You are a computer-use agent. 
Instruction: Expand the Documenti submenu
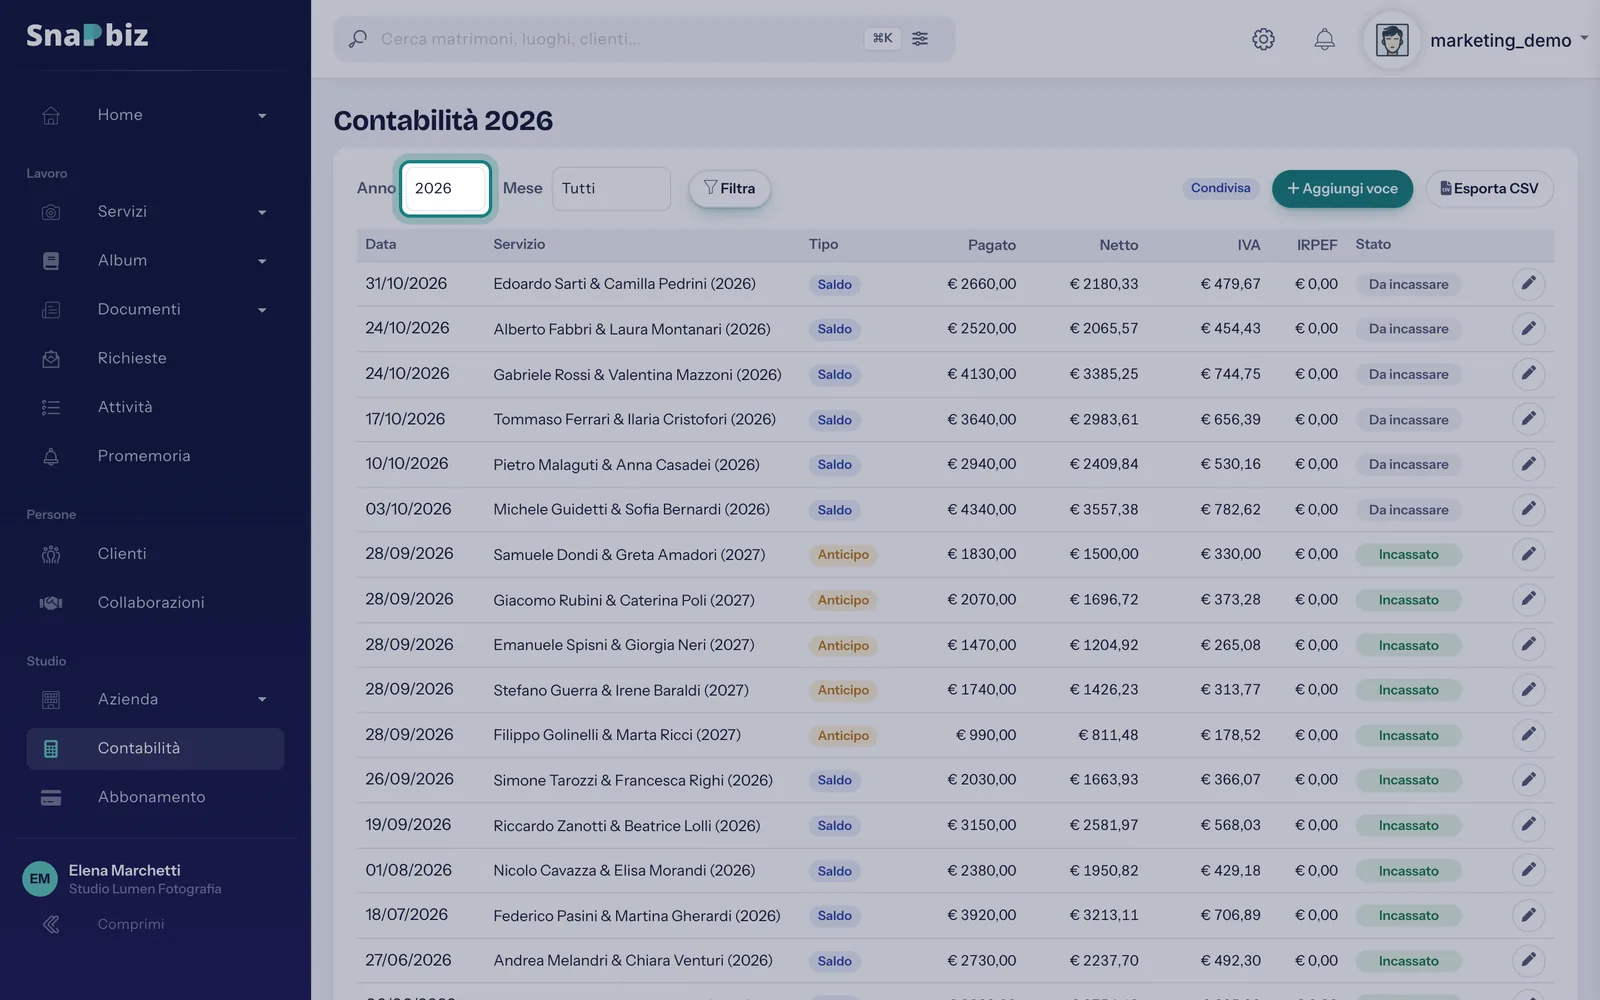262,310
